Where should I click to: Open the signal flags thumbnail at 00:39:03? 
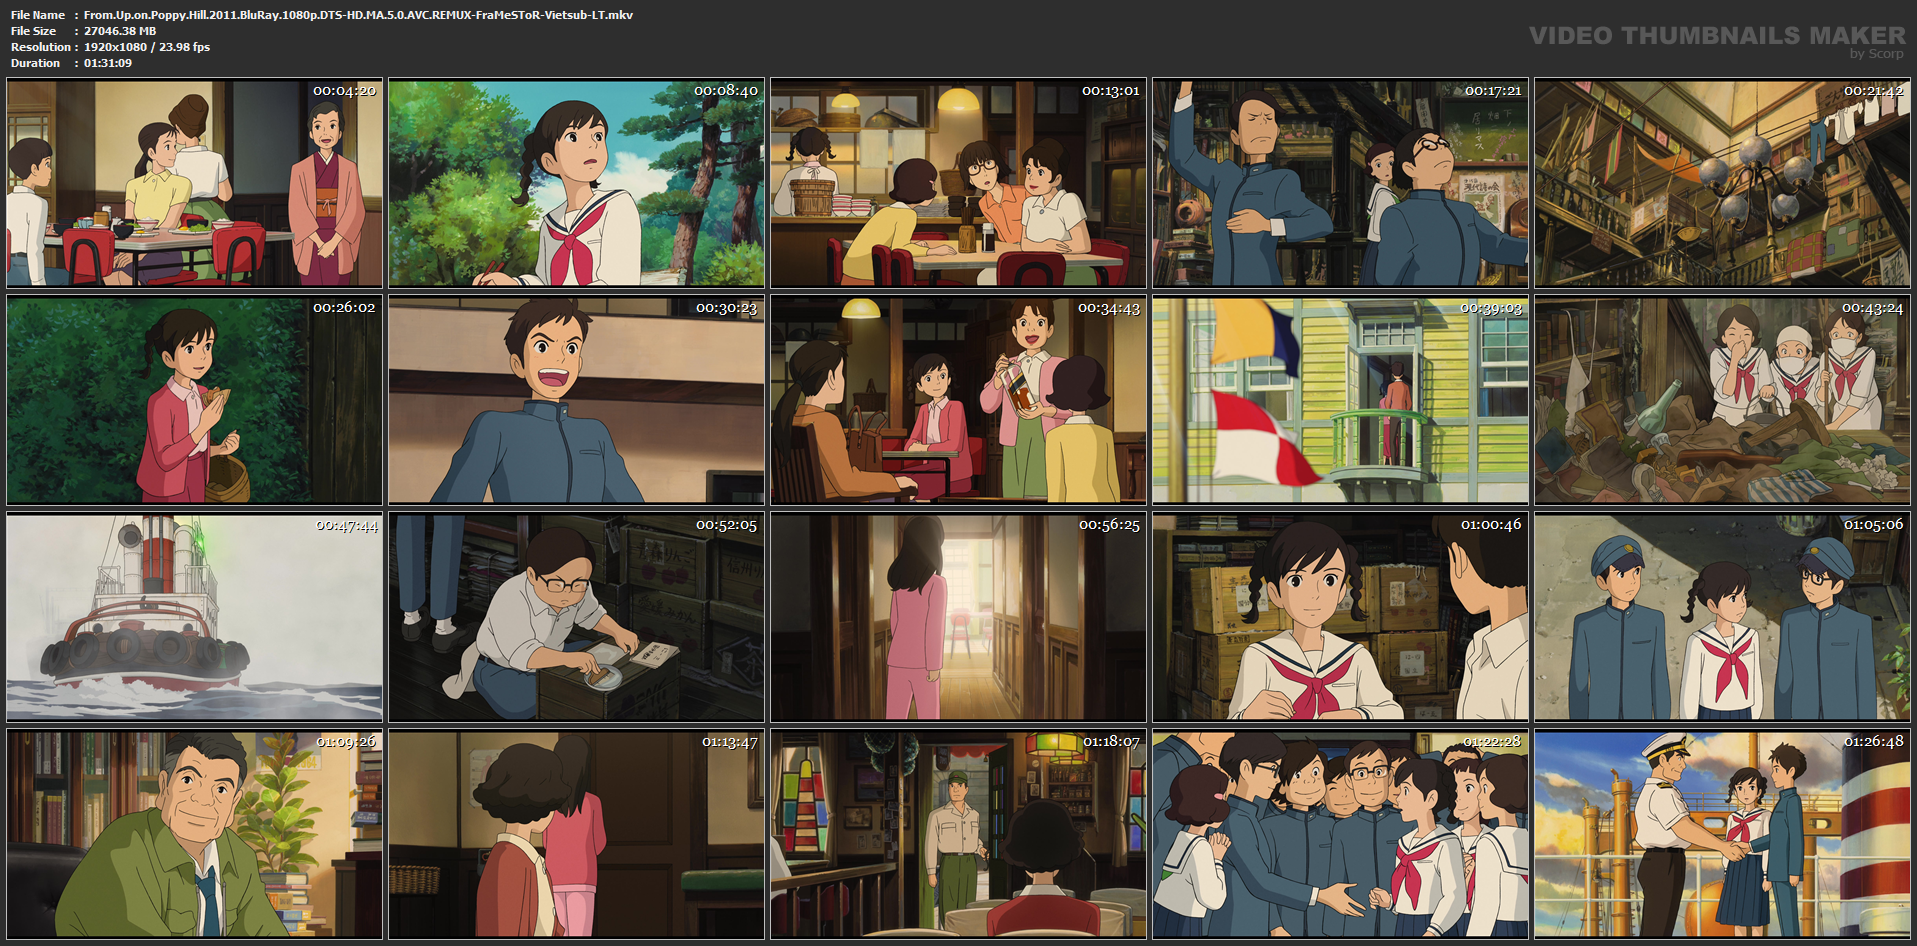(x=1341, y=400)
